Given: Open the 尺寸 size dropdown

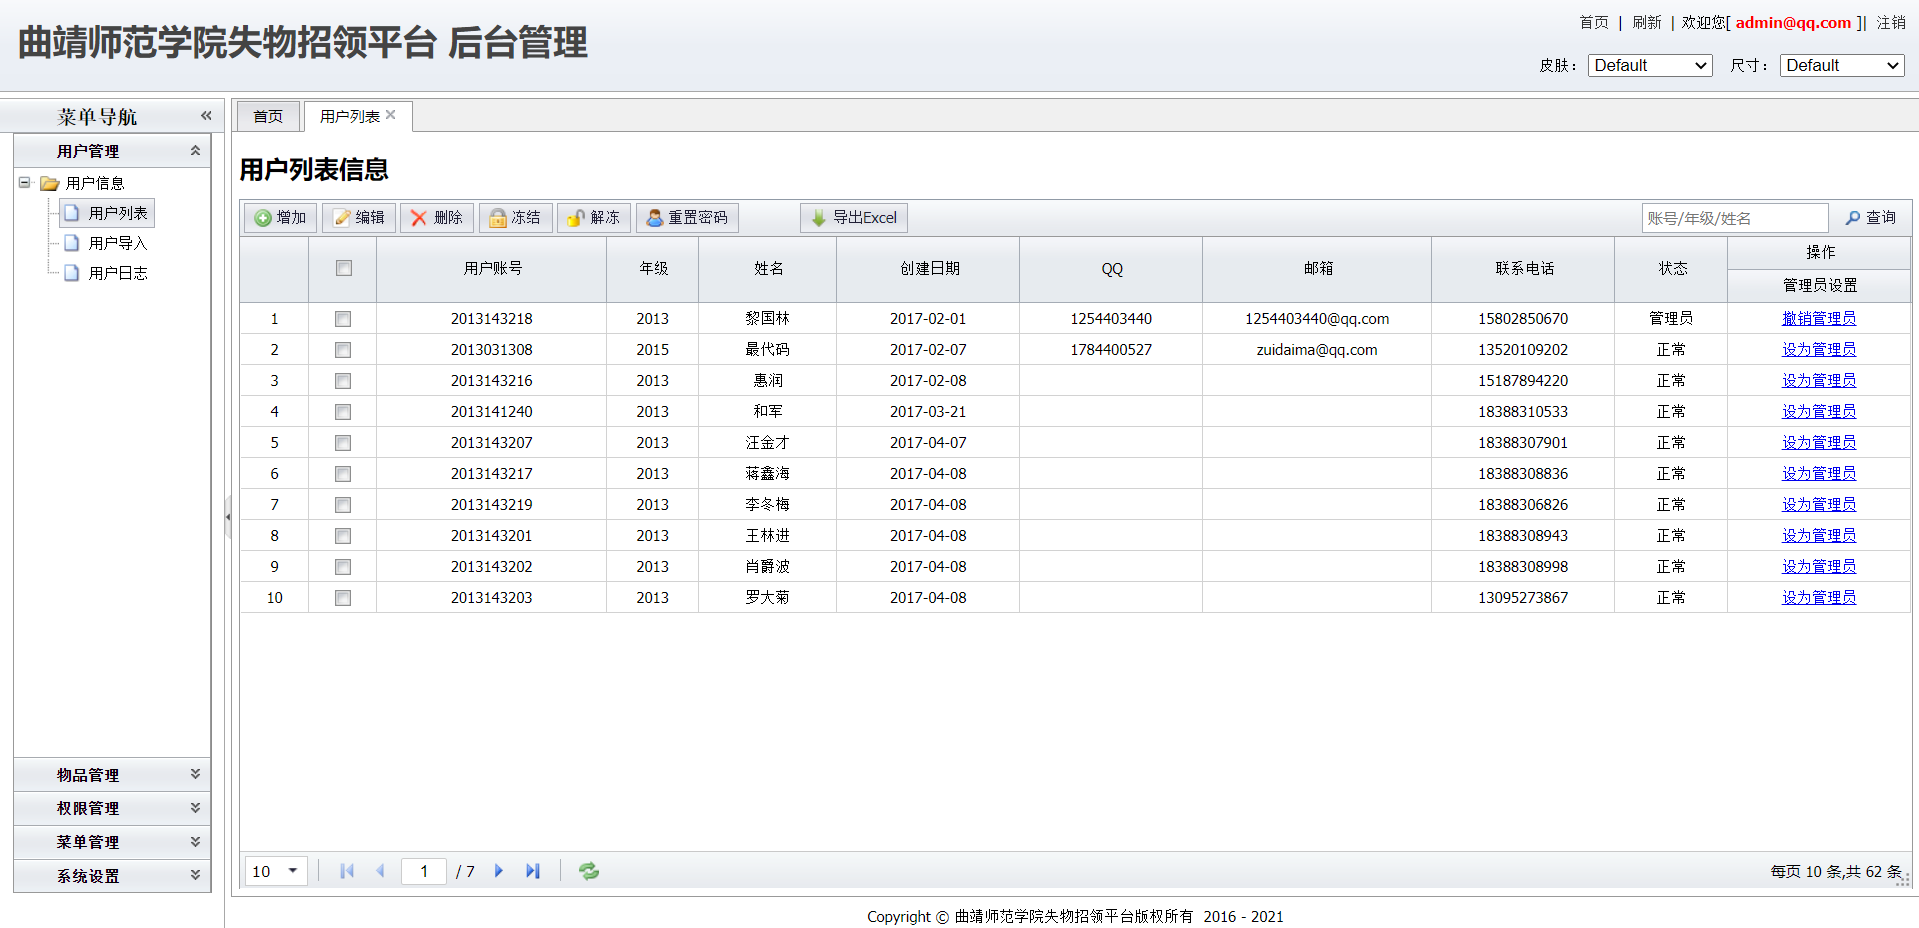Looking at the screenshot, I should coord(1842,65).
